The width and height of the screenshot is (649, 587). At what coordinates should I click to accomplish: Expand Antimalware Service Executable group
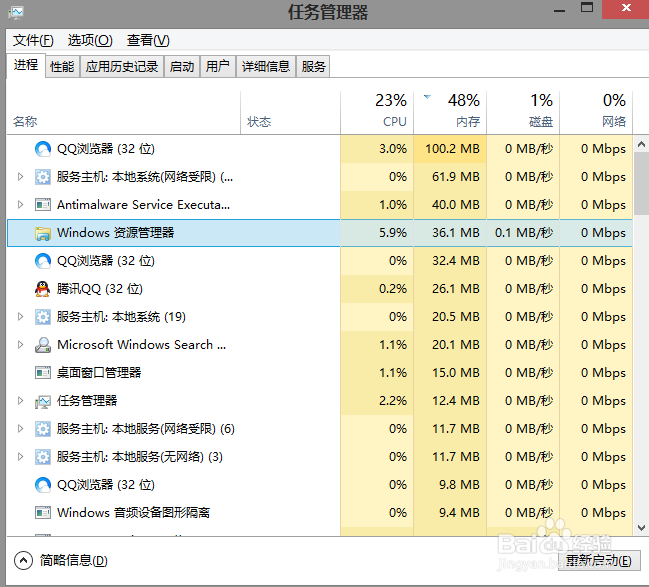(x=20, y=205)
